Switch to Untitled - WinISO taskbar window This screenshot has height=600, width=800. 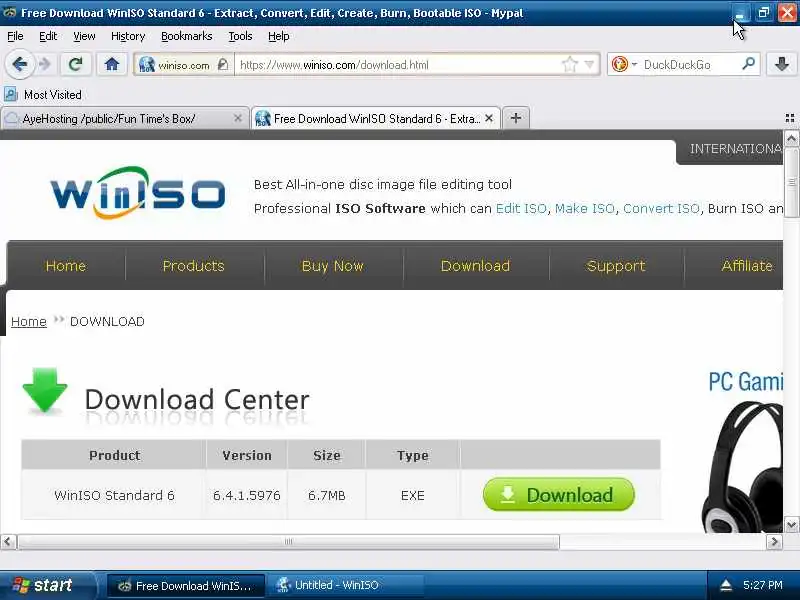[347, 585]
